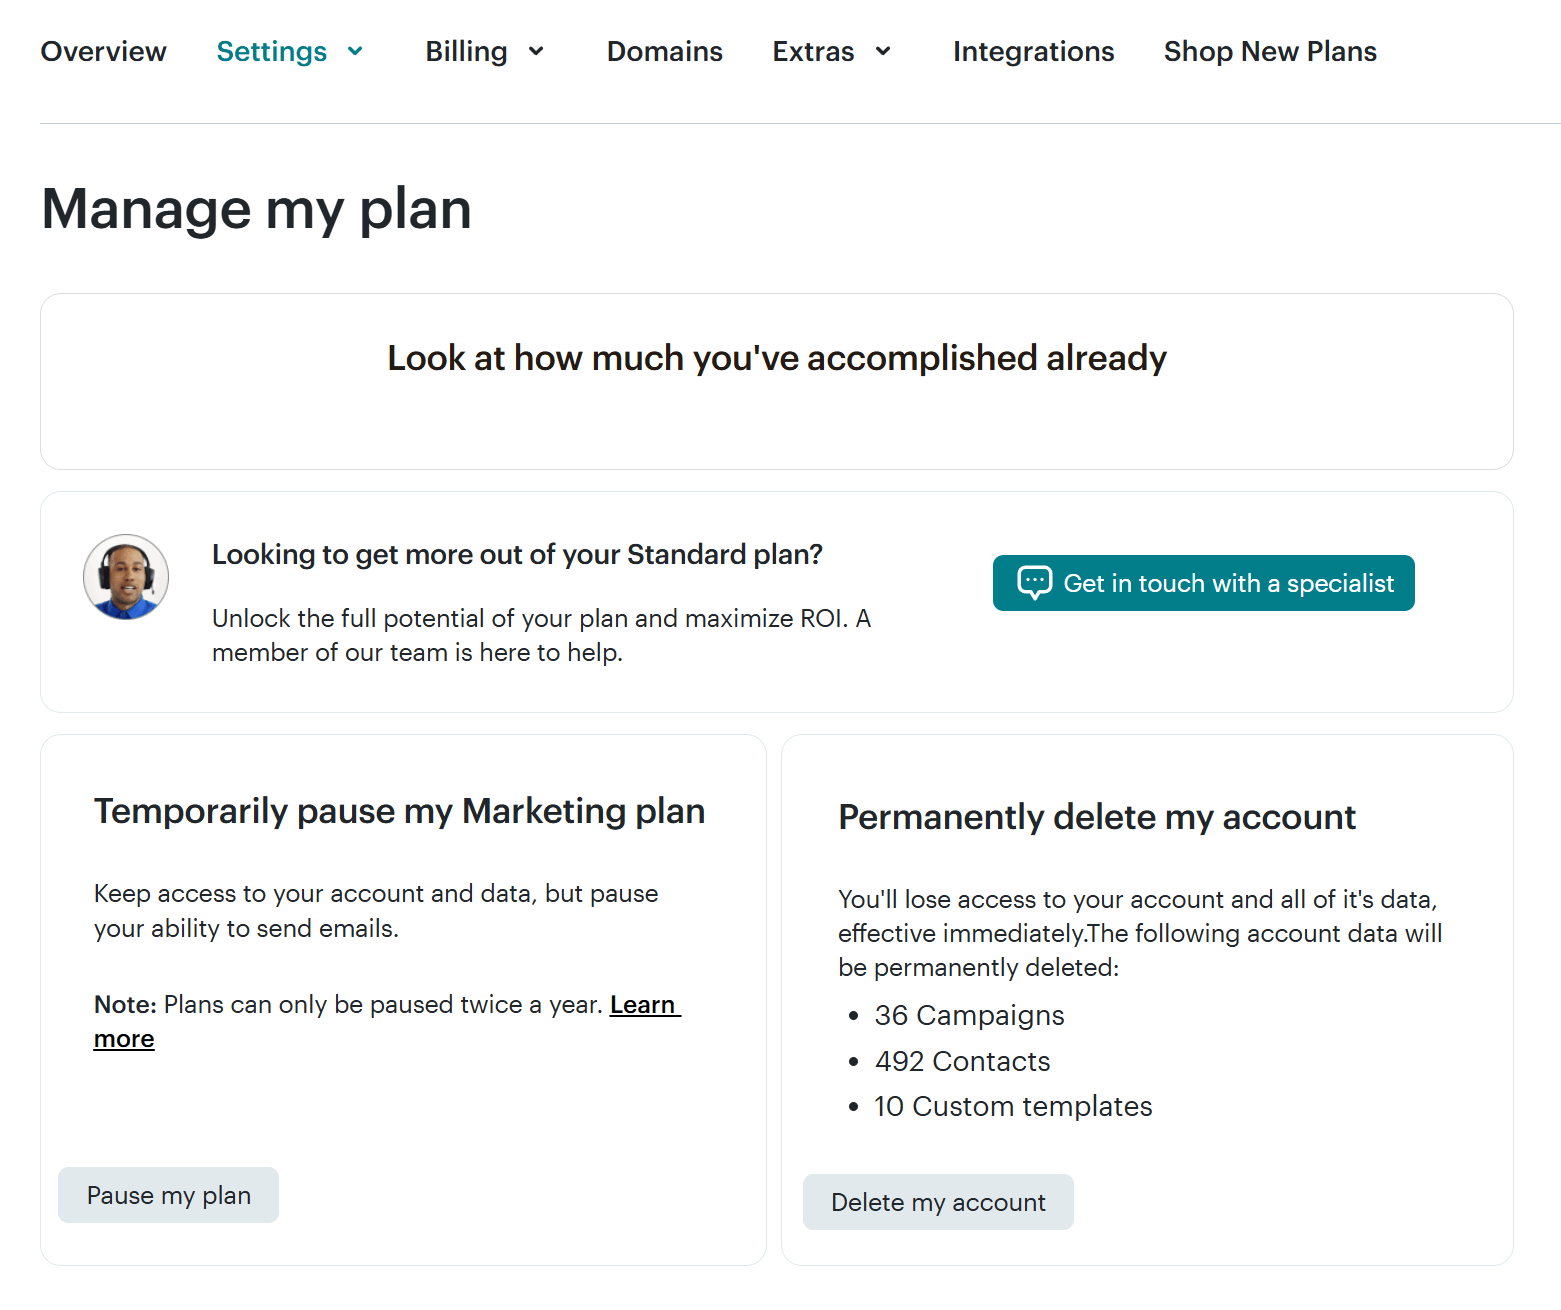
Task: Click the Delete my account button
Action: coord(938,1202)
